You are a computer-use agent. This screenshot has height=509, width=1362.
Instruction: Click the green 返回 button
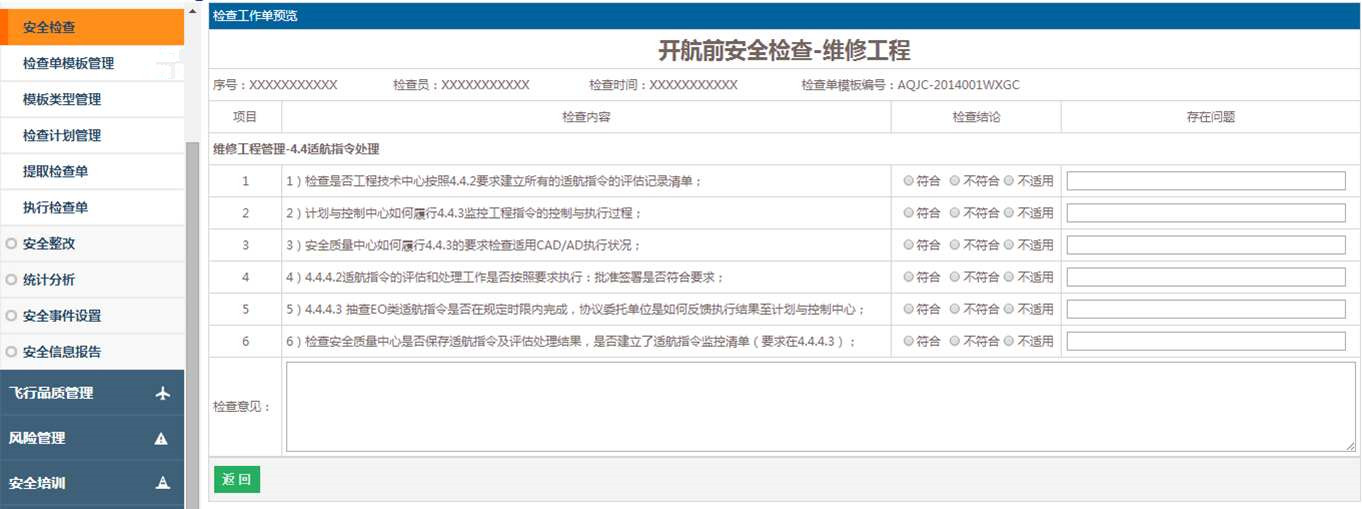237,479
